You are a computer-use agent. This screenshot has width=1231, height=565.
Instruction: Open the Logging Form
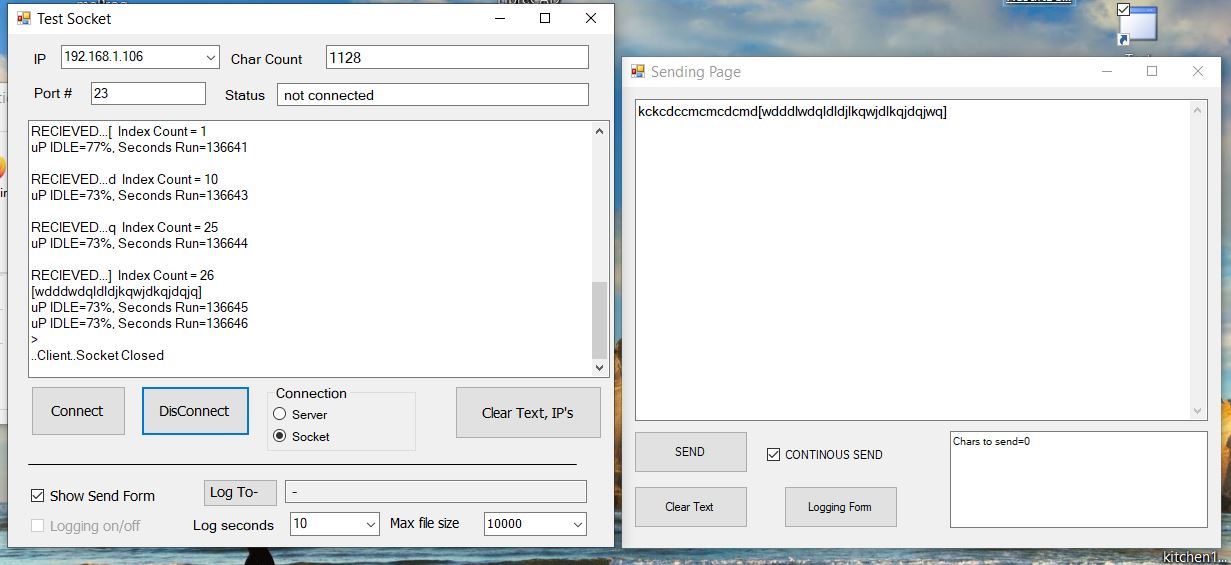pyautogui.click(x=840, y=507)
